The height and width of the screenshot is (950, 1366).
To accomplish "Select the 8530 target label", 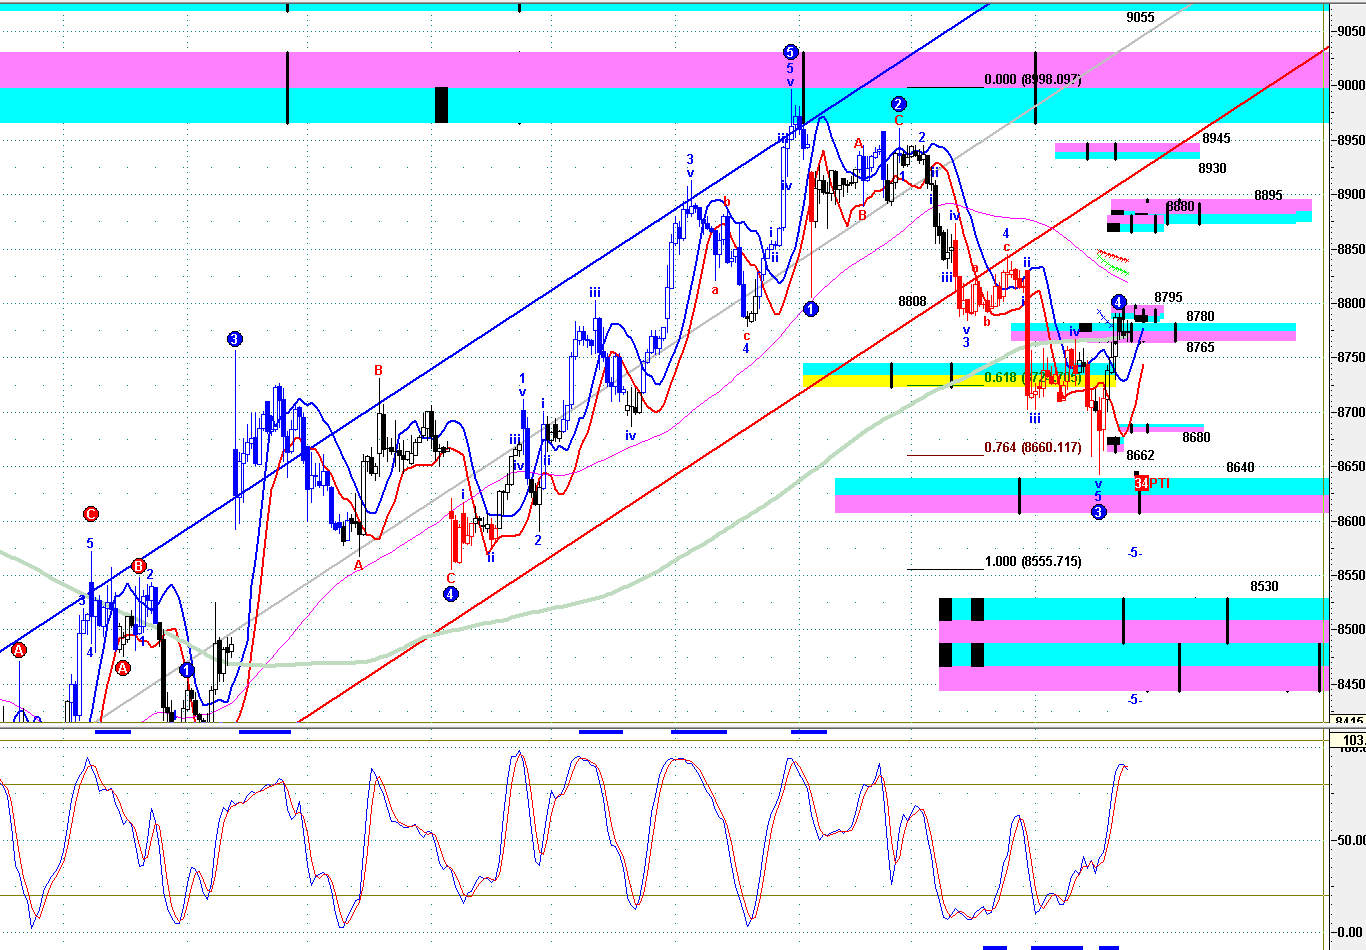I will [x=1264, y=587].
